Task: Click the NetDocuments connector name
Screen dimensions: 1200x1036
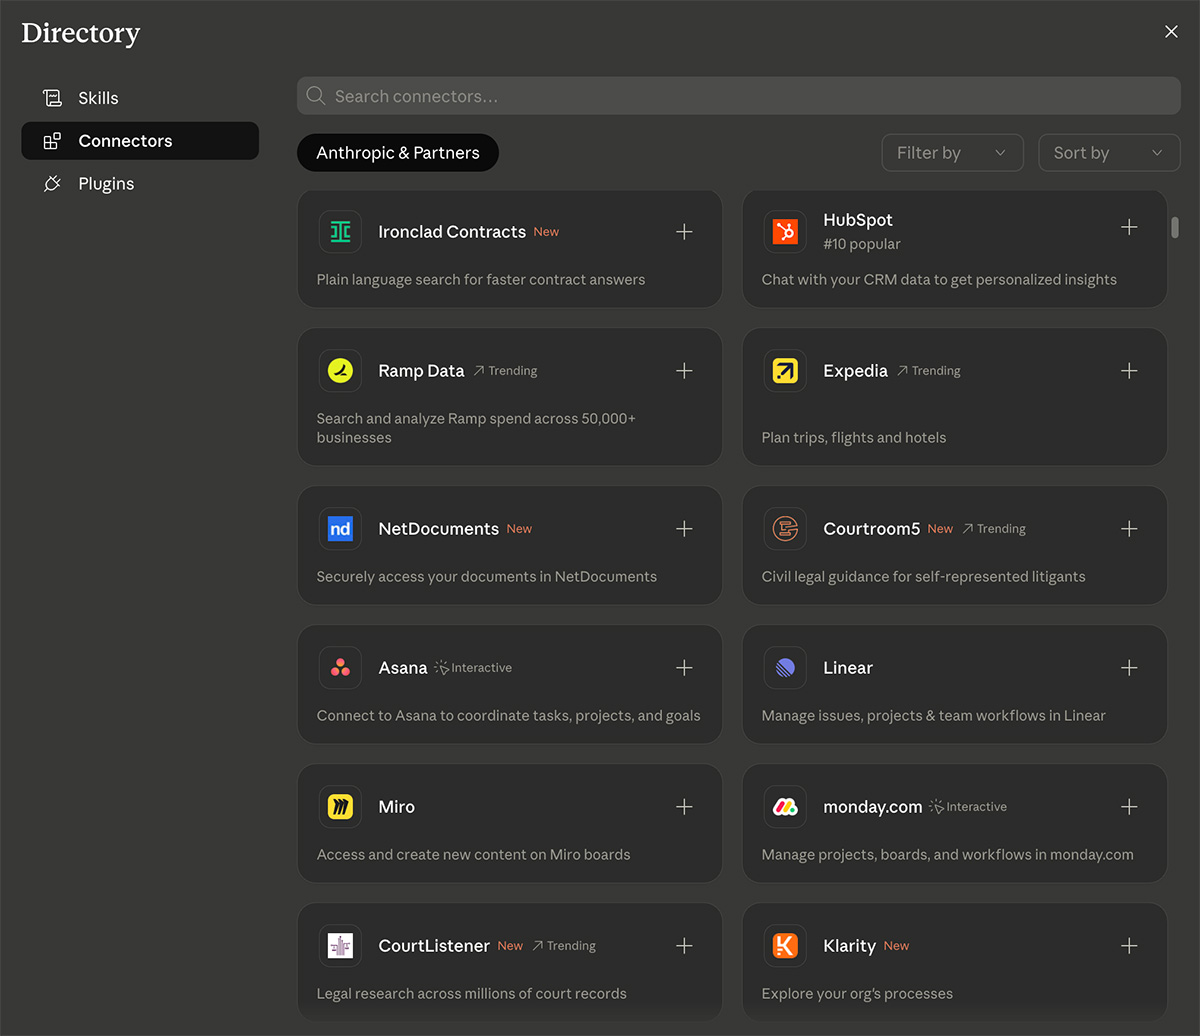Action: tap(438, 528)
